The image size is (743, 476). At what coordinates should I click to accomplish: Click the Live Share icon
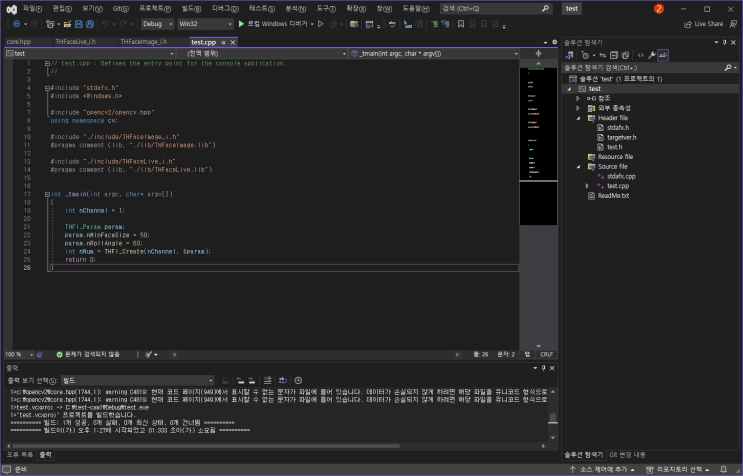687,23
